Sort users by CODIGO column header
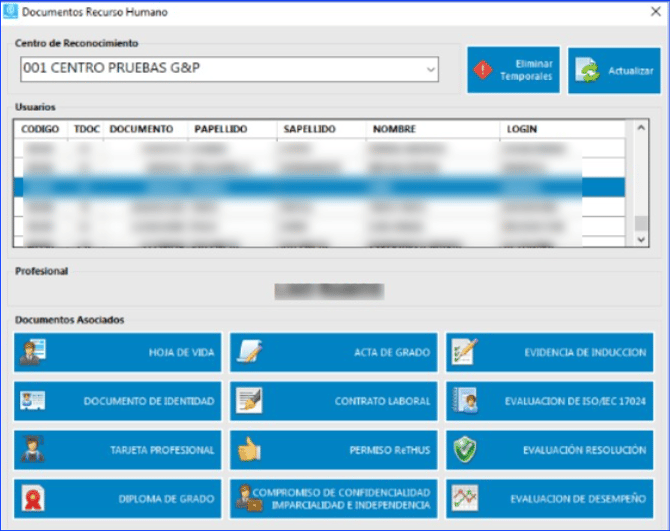Viewport: 670px width, 531px height. 40,129
